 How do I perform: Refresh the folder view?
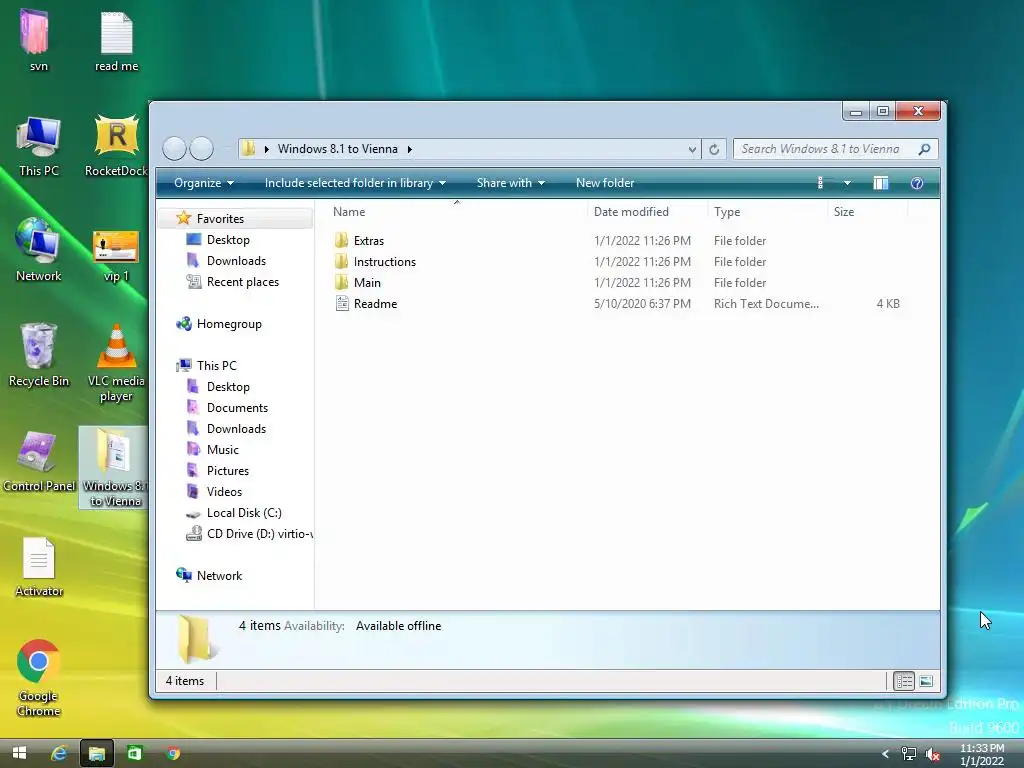pos(714,149)
